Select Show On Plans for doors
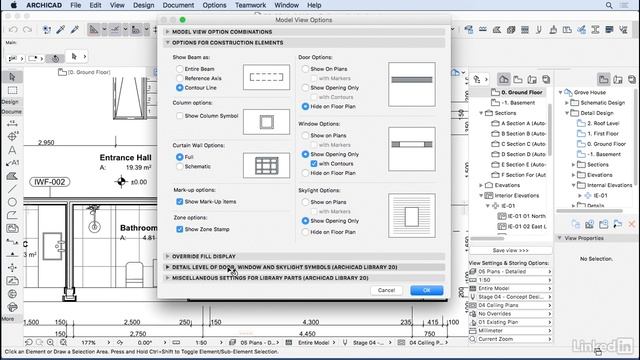This screenshot has height=360, width=640. [x=305, y=69]
